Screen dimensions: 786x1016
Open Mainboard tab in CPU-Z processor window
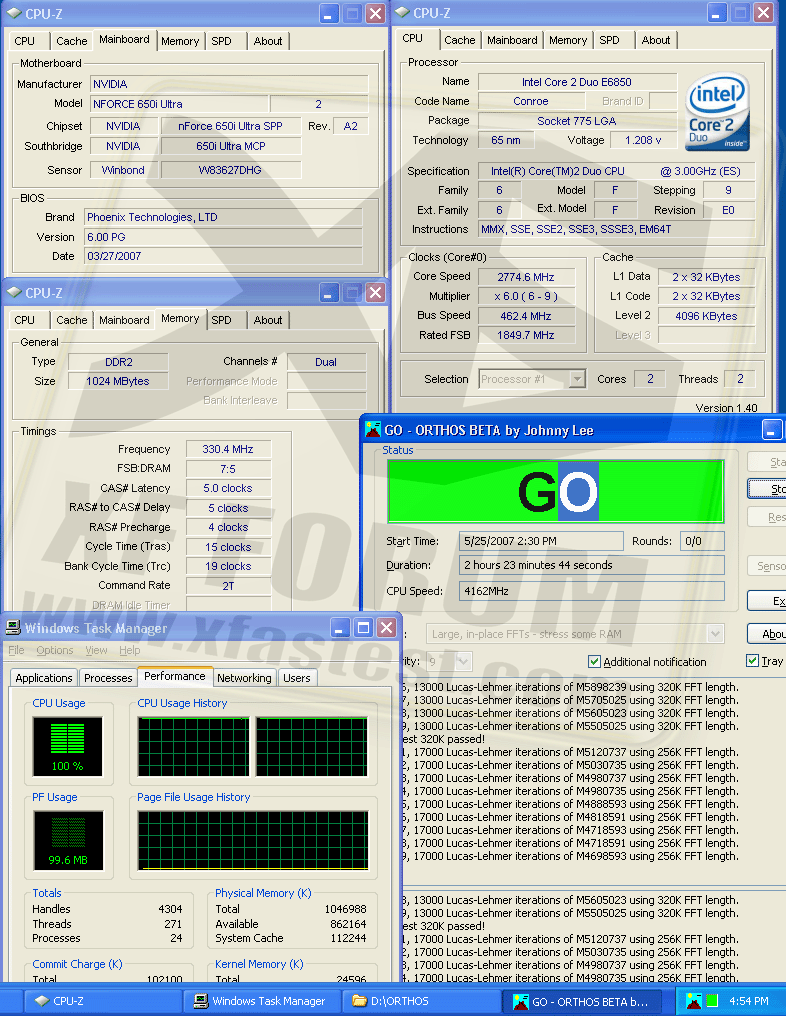click(x=512, y=40)
